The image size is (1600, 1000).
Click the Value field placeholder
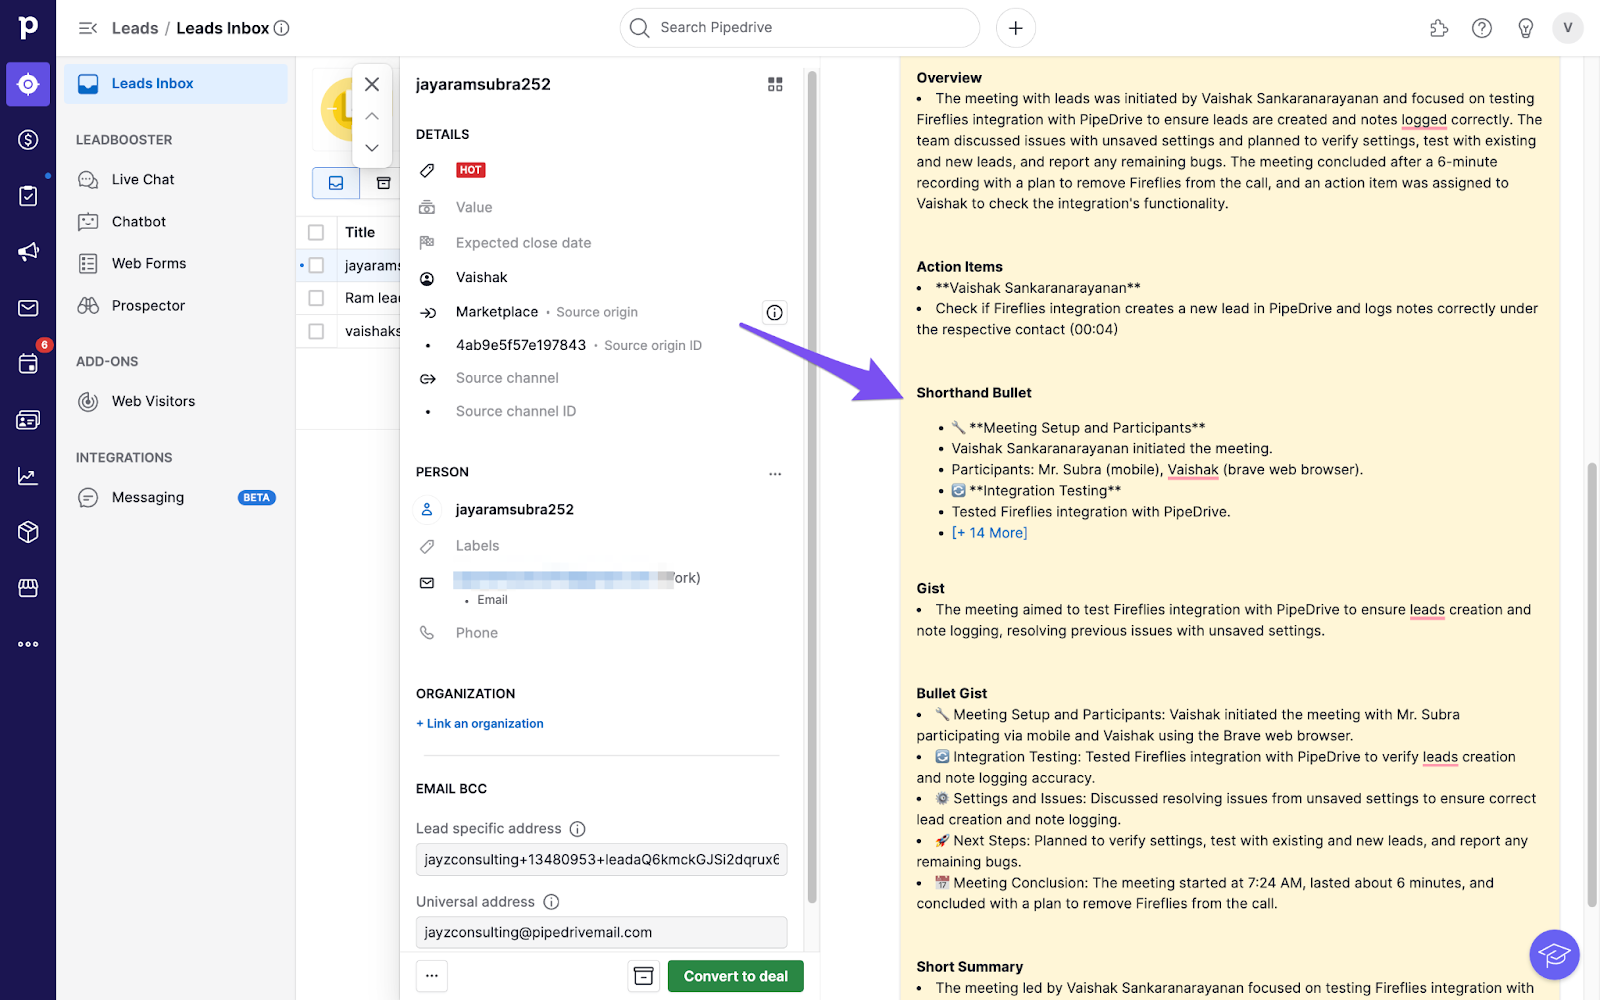click(474, 208)
